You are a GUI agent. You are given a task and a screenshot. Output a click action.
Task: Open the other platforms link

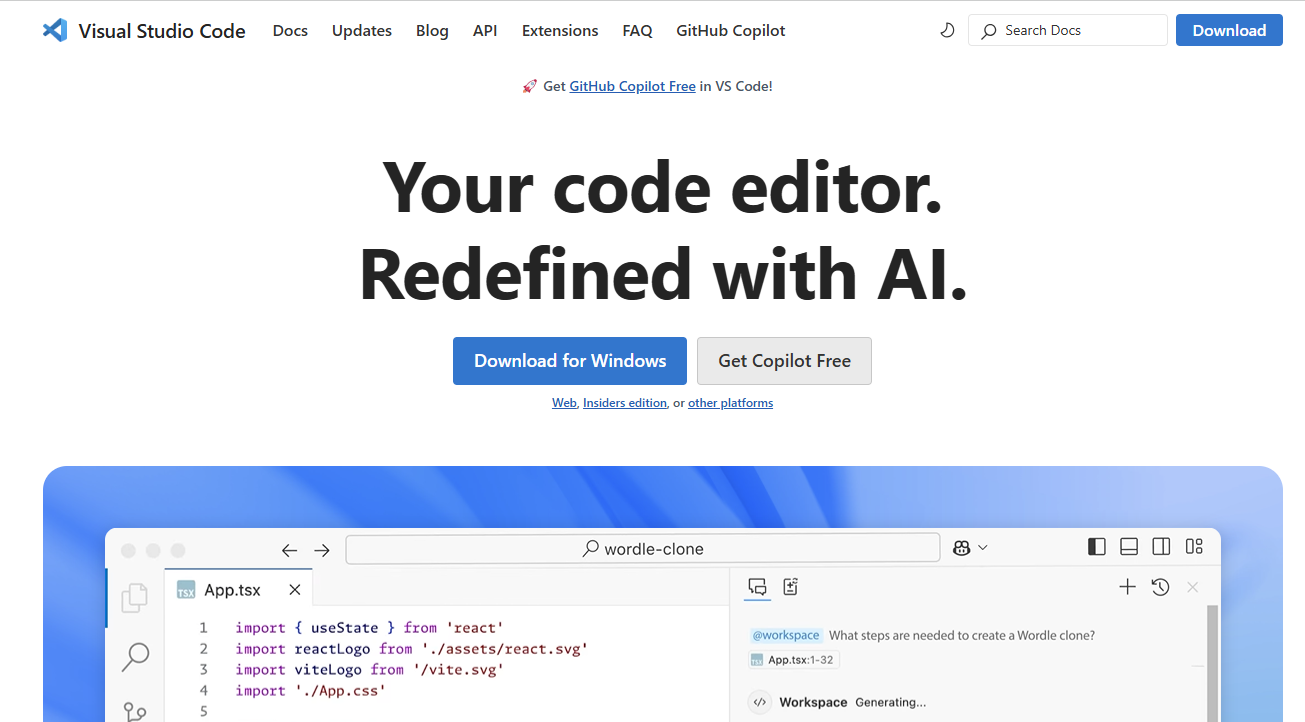pos(730,403)
